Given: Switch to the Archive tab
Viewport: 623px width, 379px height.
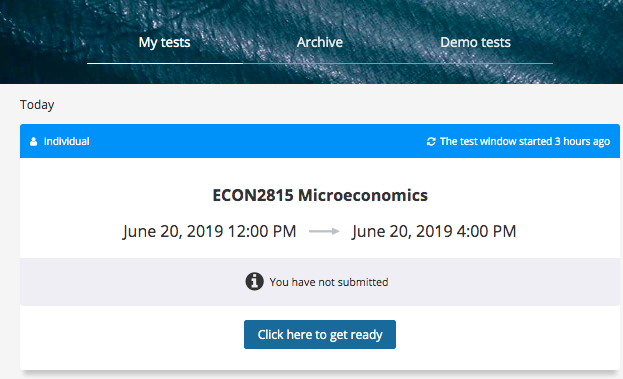Looking at the screenshot, I should pyautogui.click(x=320, y=42).
